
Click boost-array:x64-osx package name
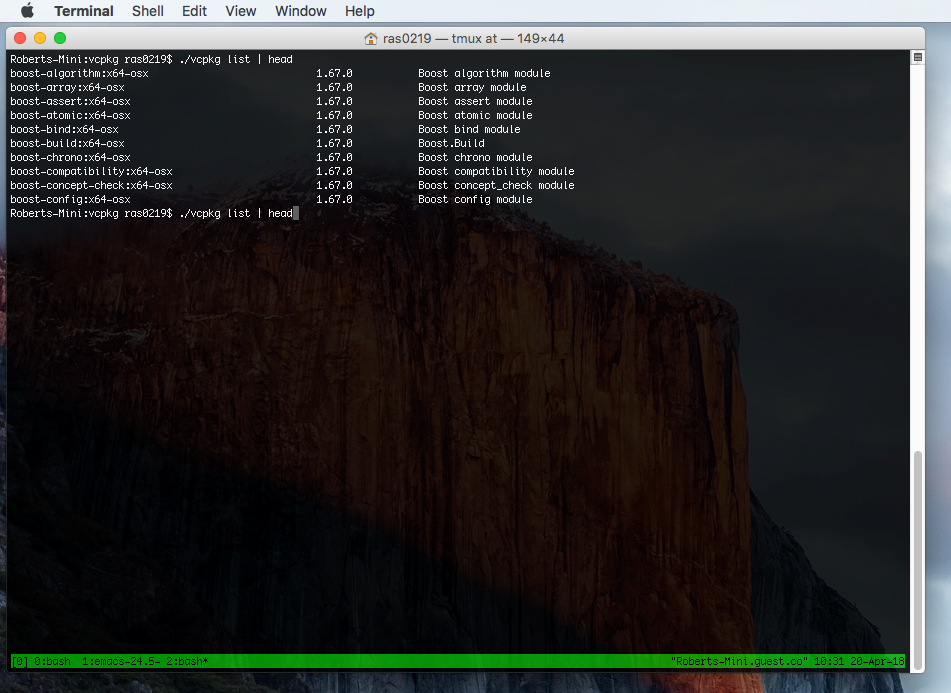[x=67, y=87]
